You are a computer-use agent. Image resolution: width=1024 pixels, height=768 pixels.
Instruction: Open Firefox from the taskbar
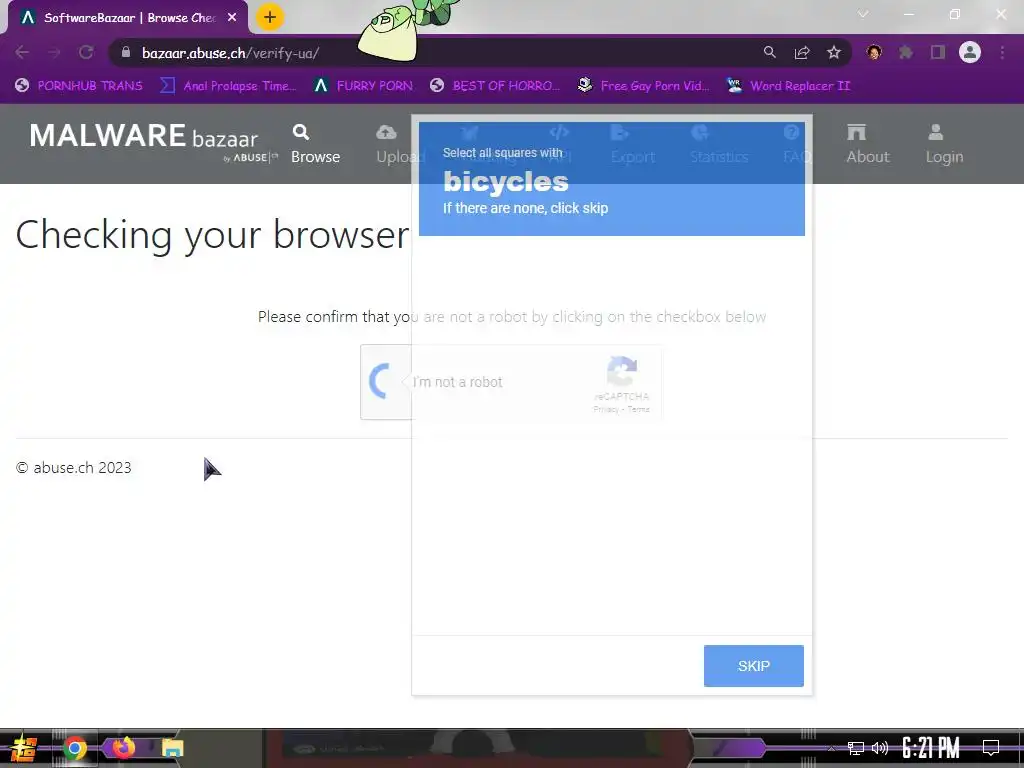tap(123, 748)
